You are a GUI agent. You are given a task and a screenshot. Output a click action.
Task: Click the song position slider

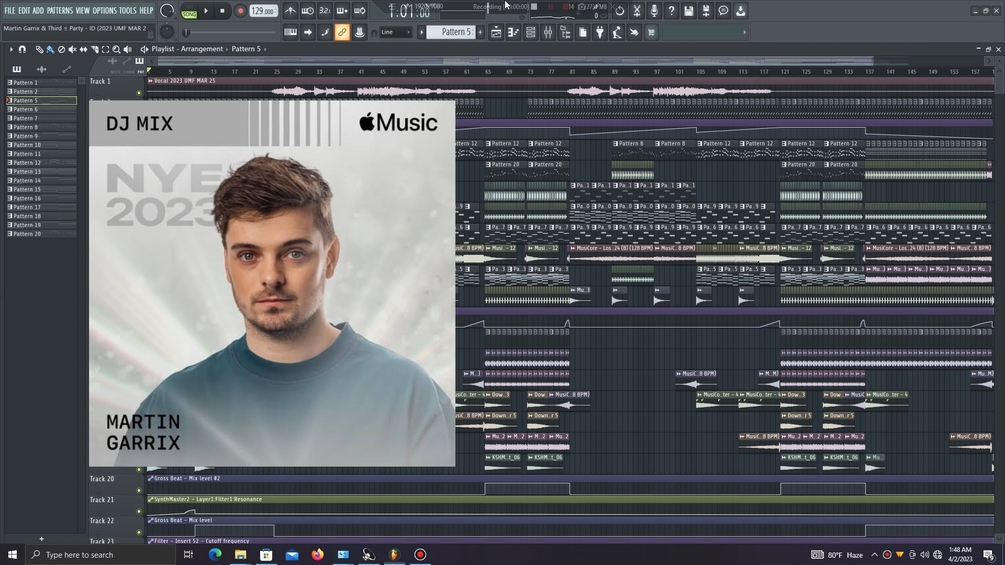pyautogui.click(x=231, y=32)
